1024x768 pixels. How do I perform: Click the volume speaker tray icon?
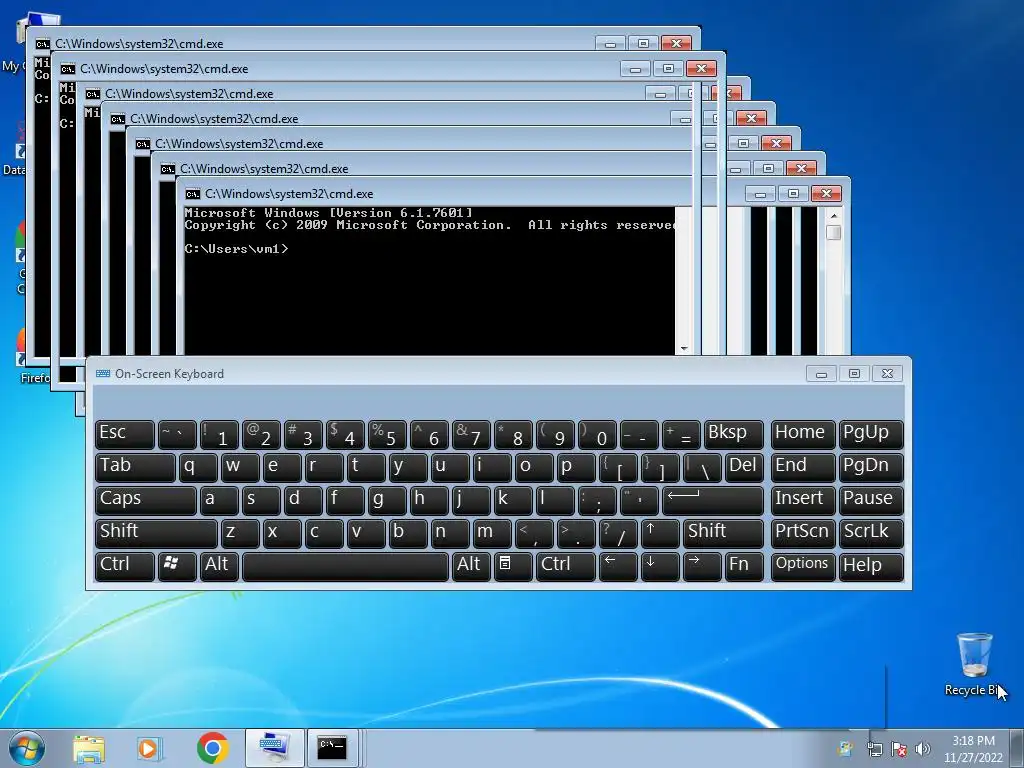tap(923, 750)
